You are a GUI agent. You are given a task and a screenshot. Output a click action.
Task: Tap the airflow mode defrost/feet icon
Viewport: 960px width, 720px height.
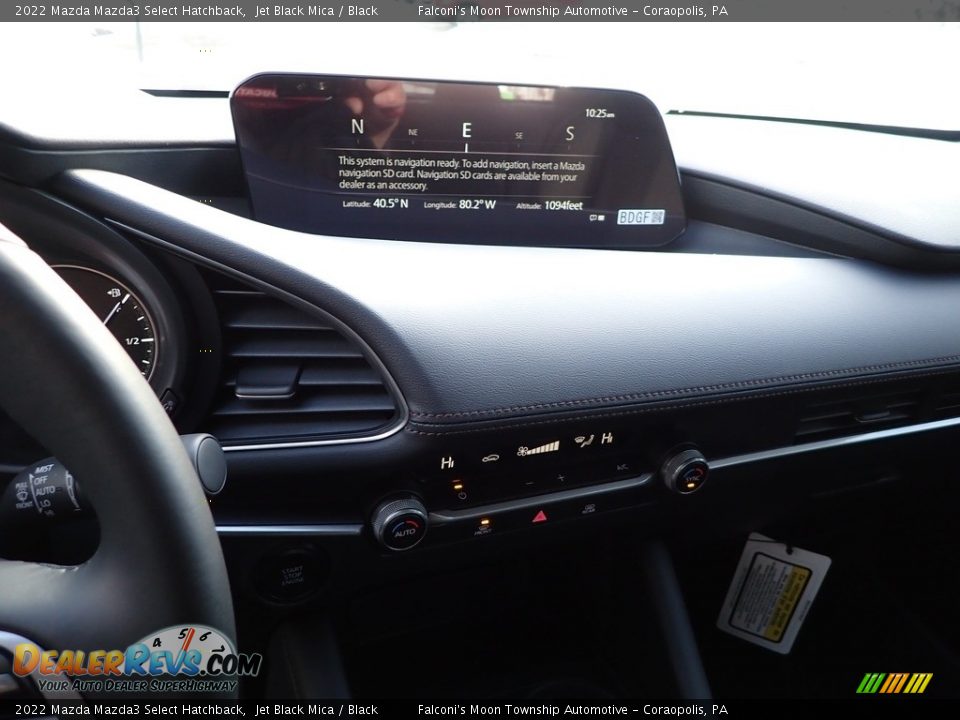pos(584,440)
